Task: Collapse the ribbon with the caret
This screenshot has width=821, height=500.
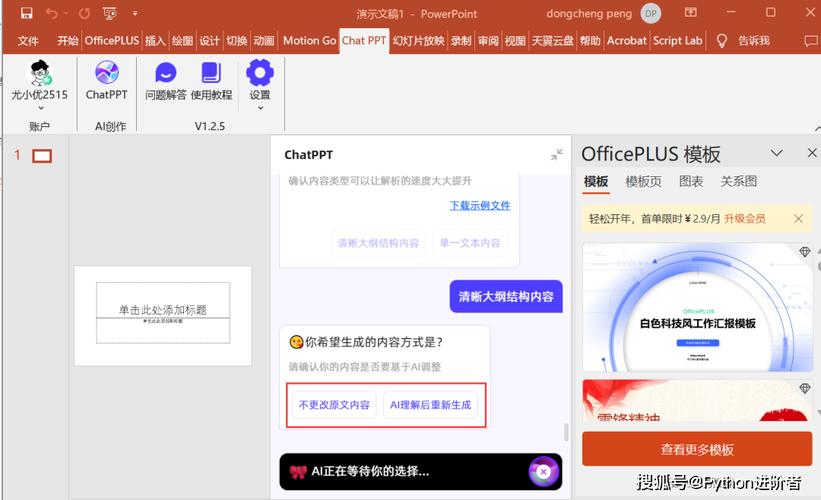Action: point(817,129)
